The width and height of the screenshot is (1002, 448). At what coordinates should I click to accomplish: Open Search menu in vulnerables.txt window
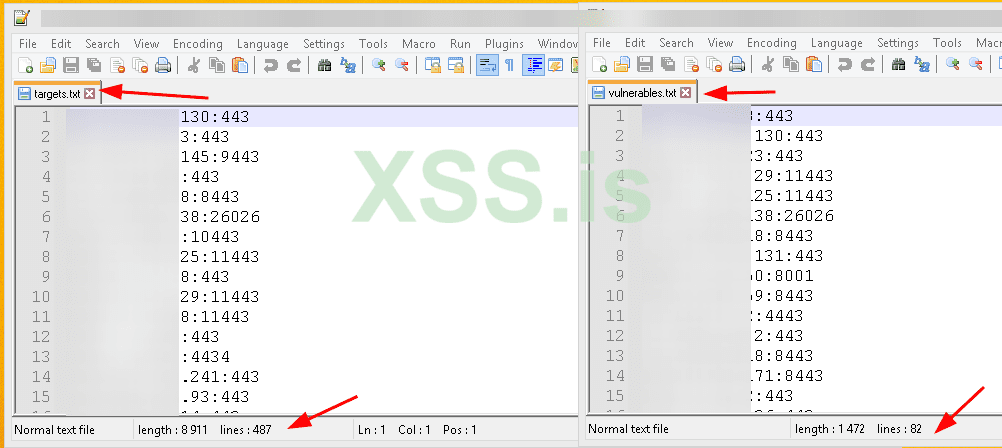676,43
